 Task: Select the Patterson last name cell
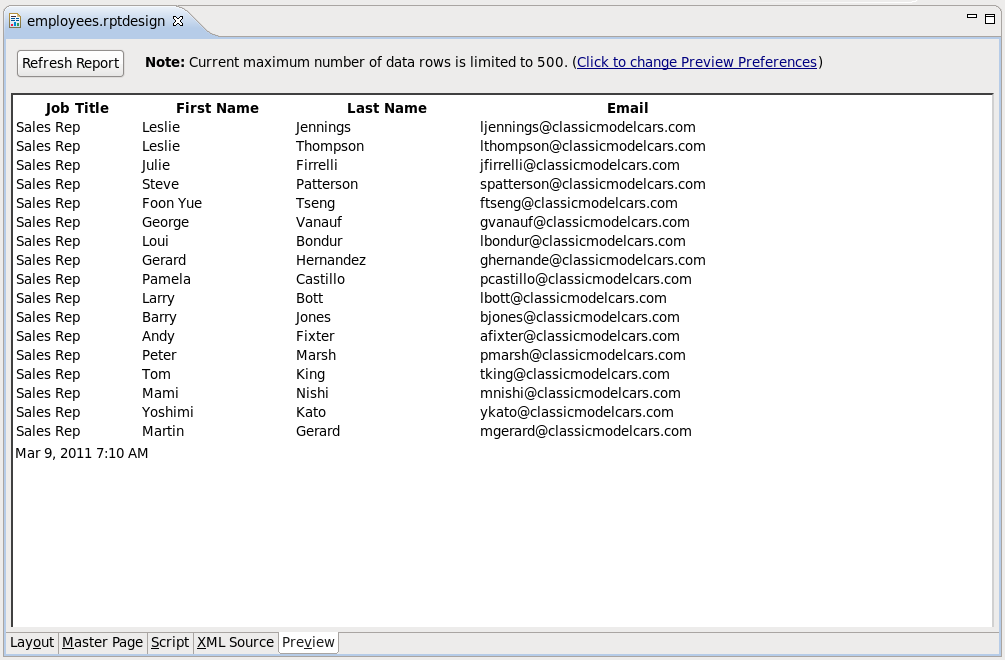[x=326, y=184]
